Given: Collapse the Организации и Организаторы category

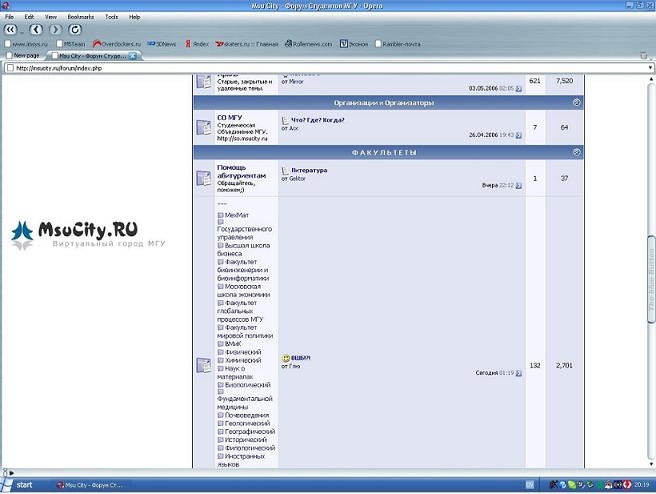Looking at the screenshot, I should (x=577, y=102).
